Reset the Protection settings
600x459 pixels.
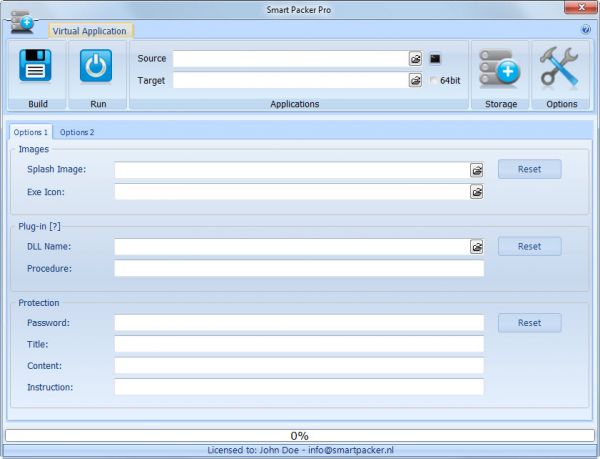[530, 323]
